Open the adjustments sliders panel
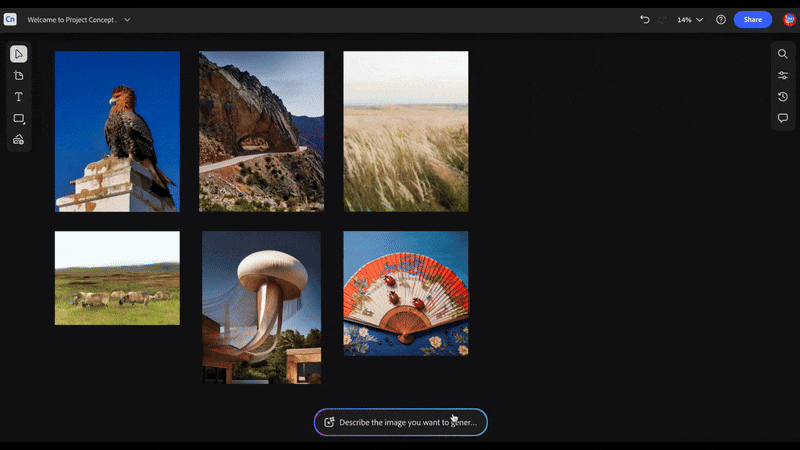 [x=783, y=76]
